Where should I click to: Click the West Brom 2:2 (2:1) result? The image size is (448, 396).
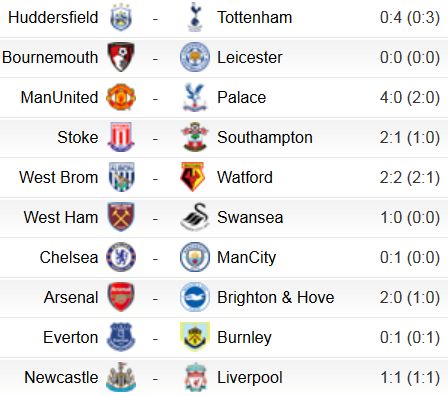410,177
